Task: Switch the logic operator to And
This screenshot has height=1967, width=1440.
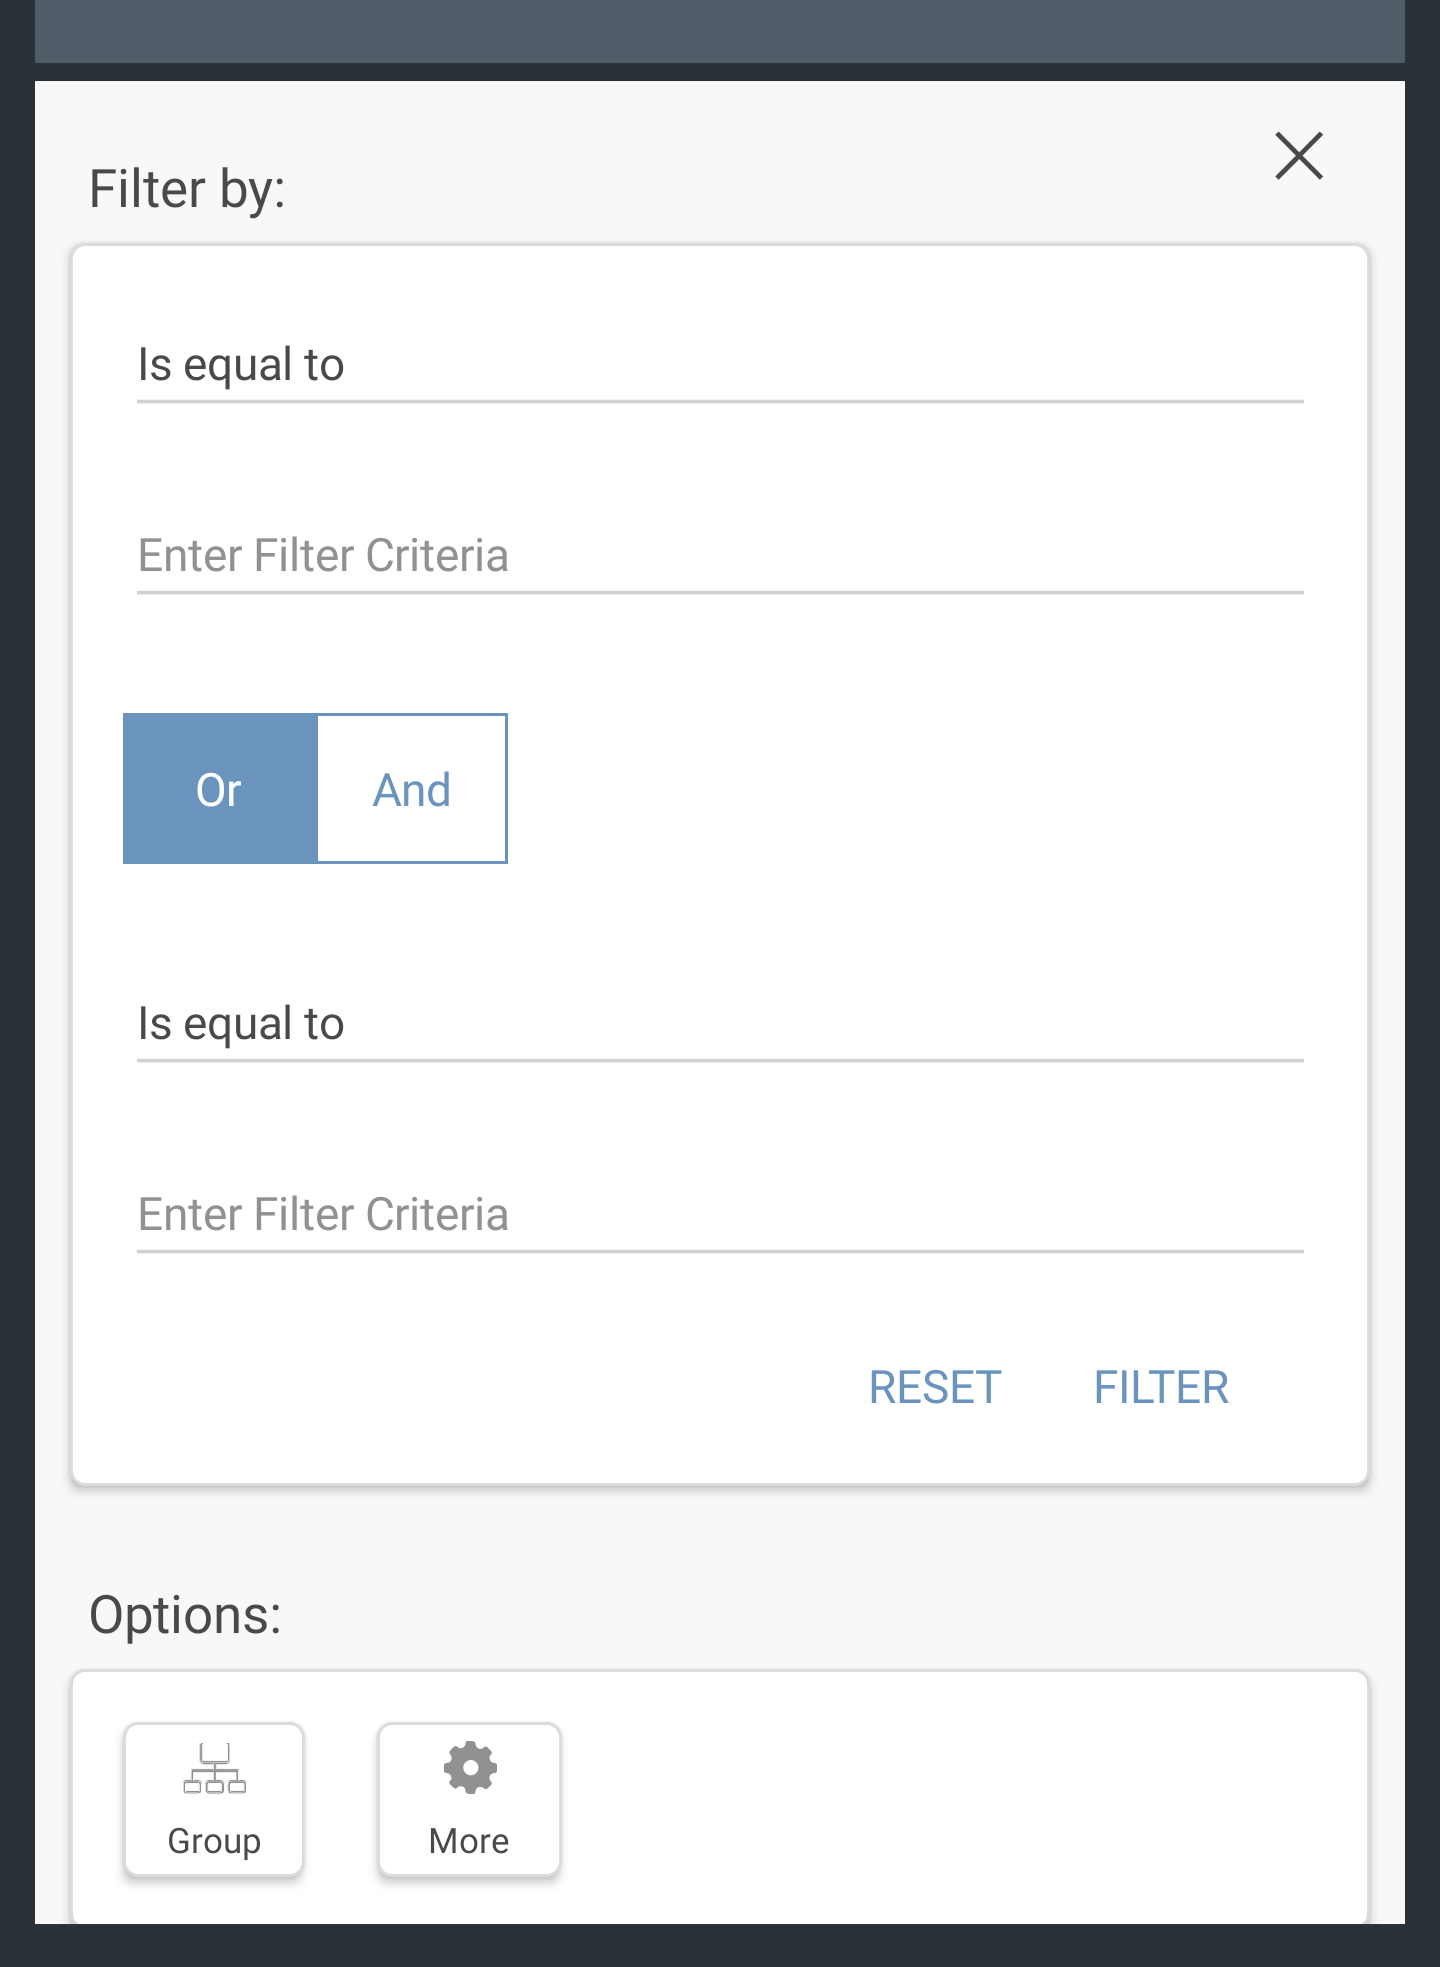Action: [412, 789]
